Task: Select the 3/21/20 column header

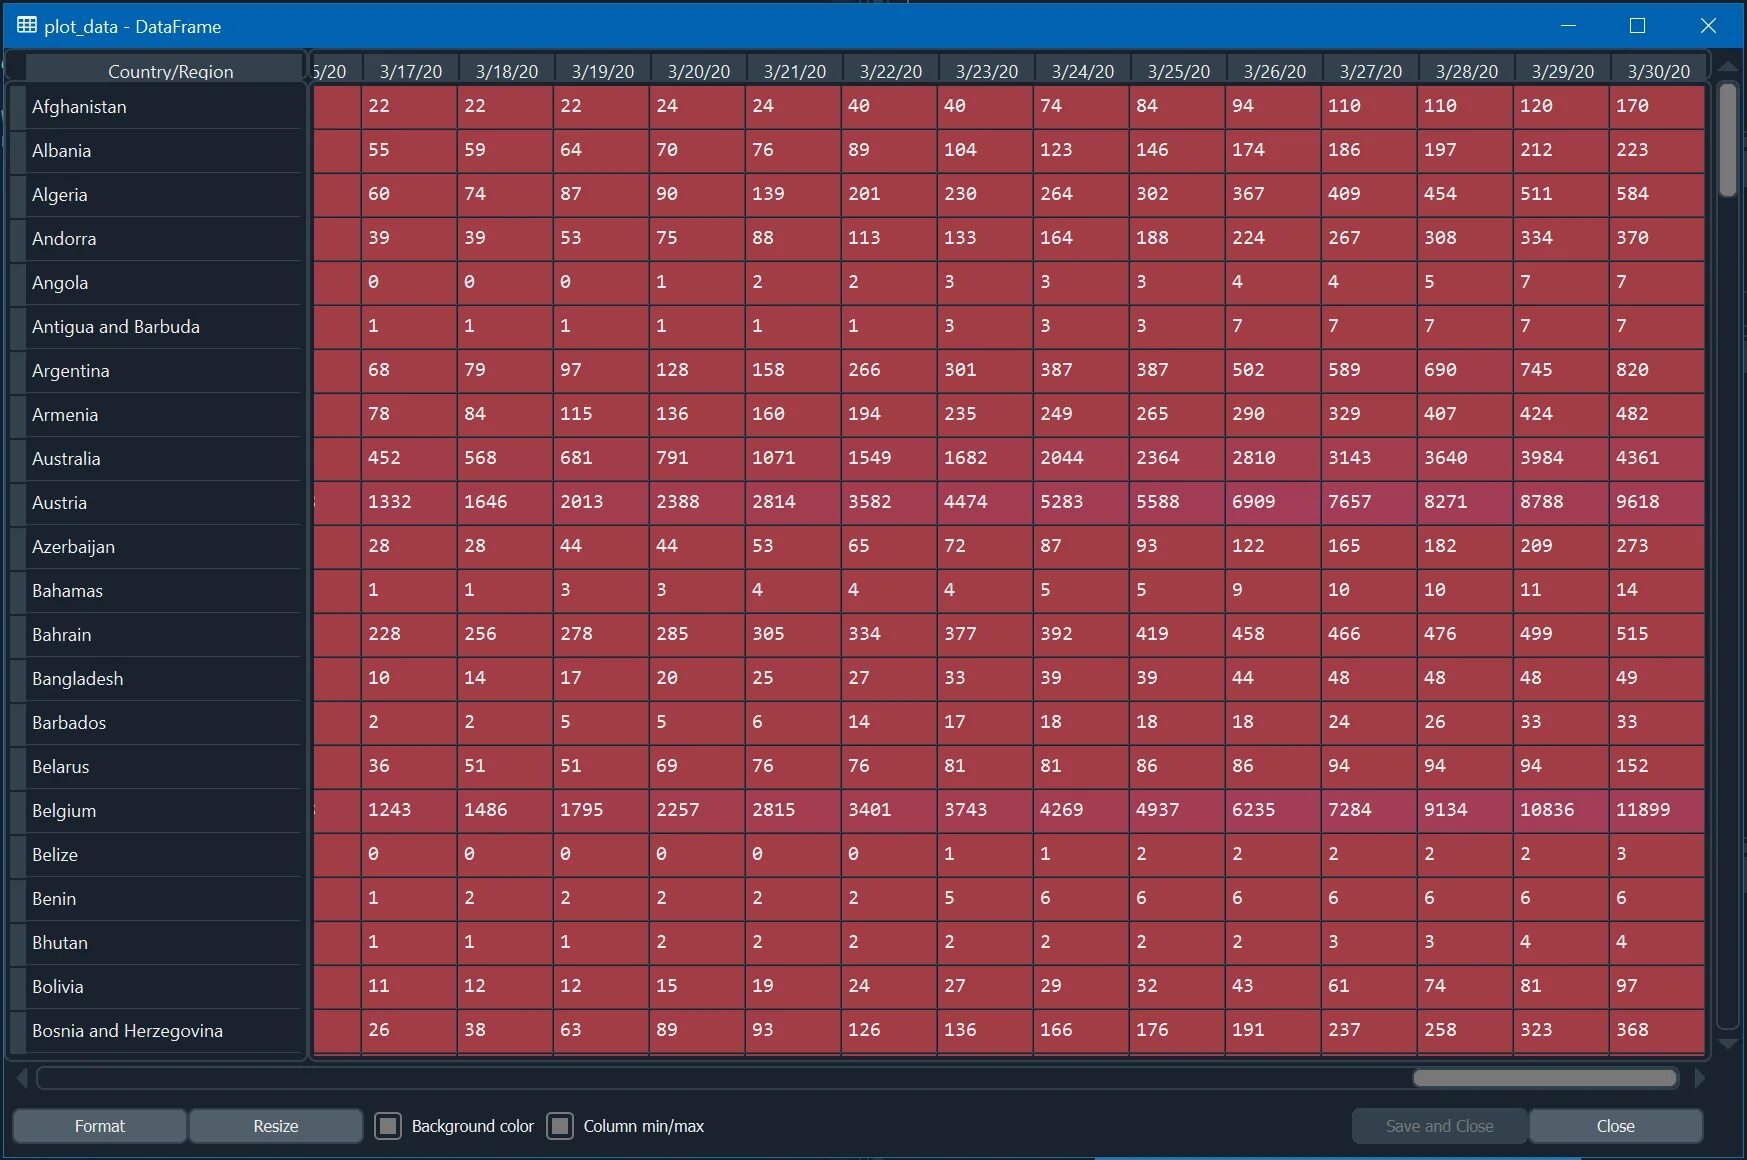Action: click(795, 70)
